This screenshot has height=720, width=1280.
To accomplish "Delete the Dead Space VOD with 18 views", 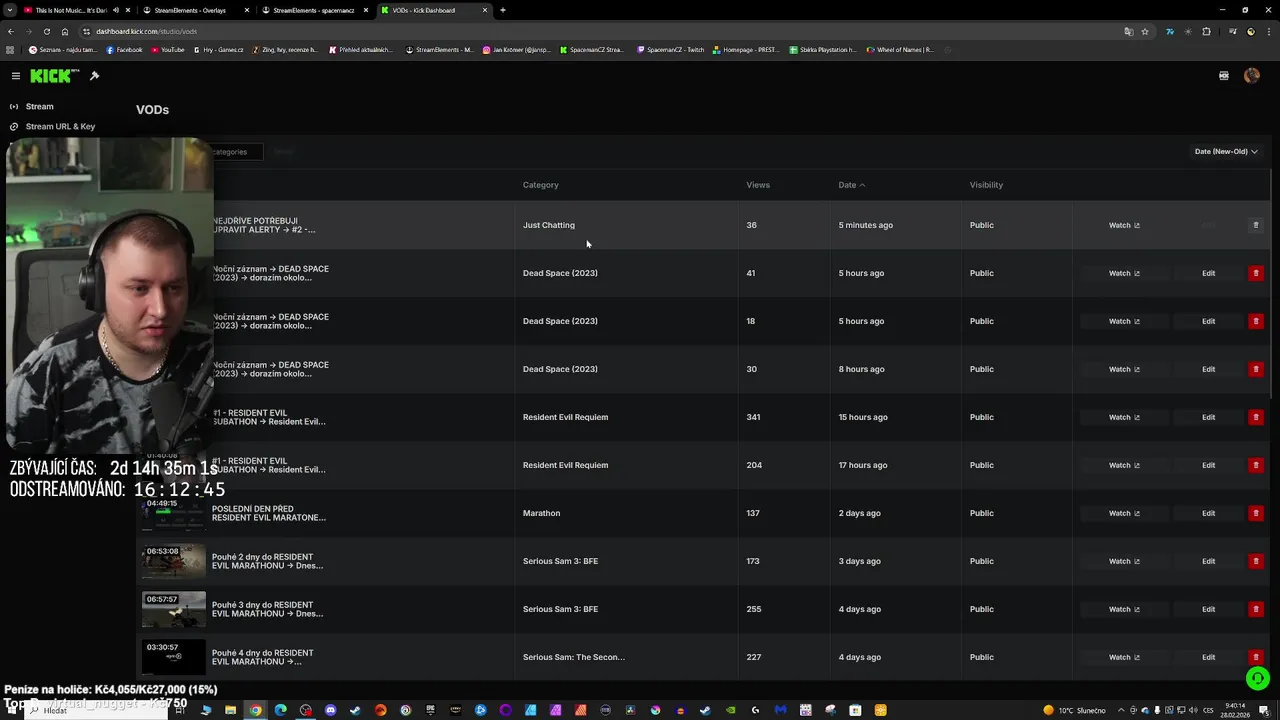I will 1256,321.
